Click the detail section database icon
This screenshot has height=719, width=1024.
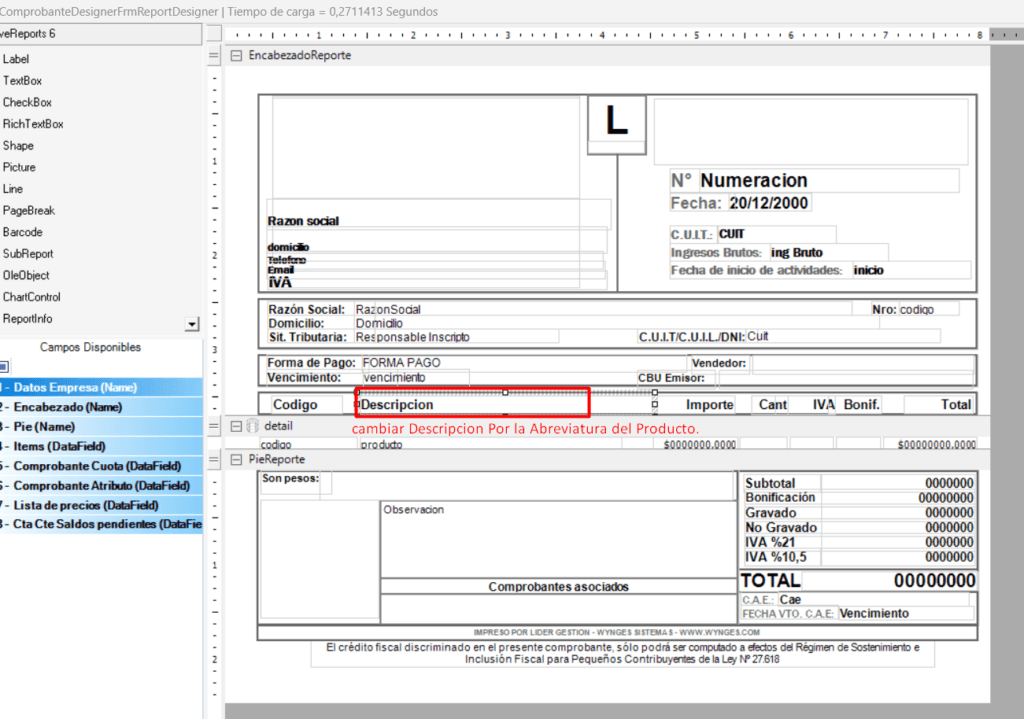(252, 426)
